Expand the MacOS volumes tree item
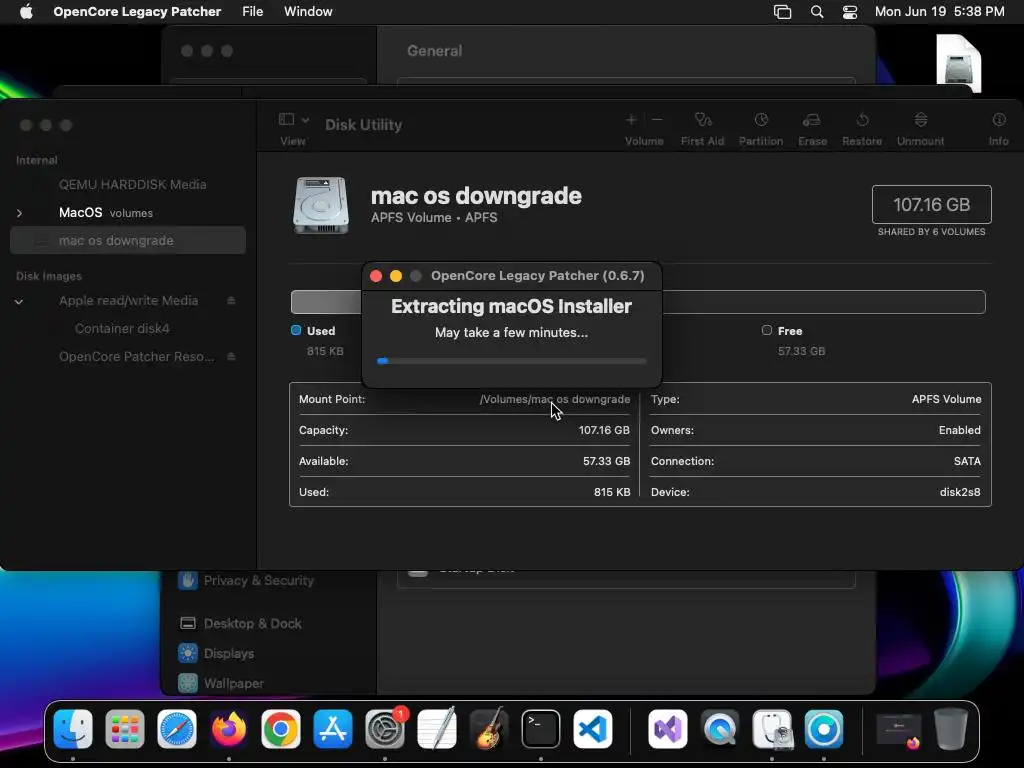Image resolution: width=1024 pixels, height=768 pixels. pos(20,213)
